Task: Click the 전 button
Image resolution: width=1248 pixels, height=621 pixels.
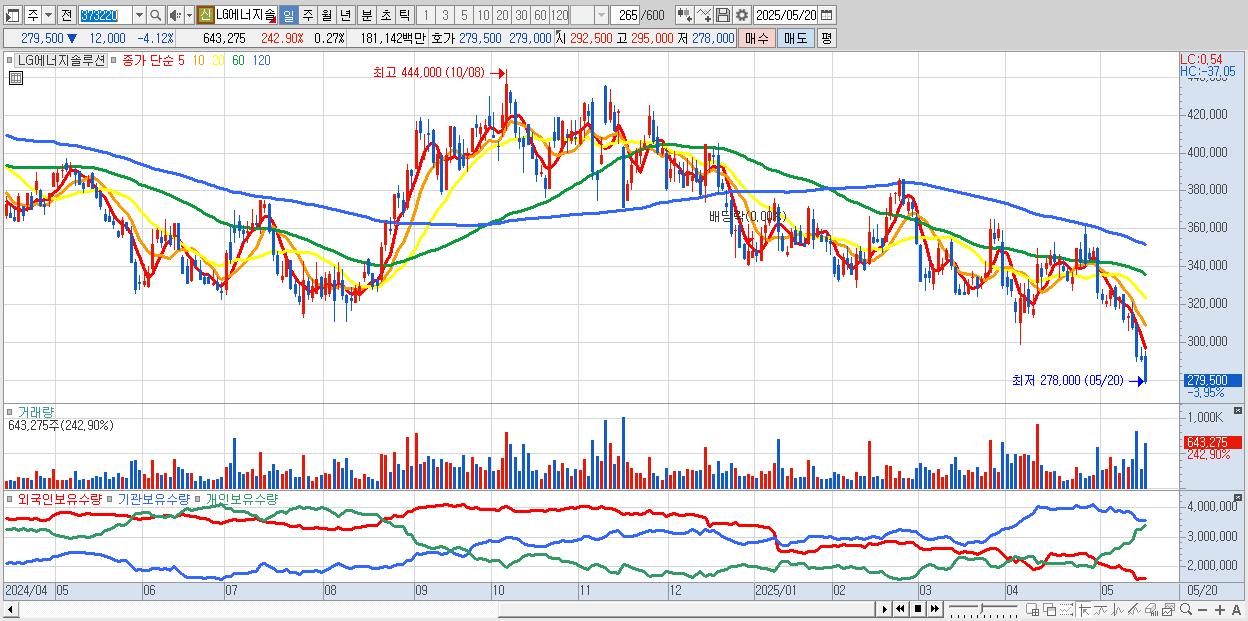Action: click(66, 15)
